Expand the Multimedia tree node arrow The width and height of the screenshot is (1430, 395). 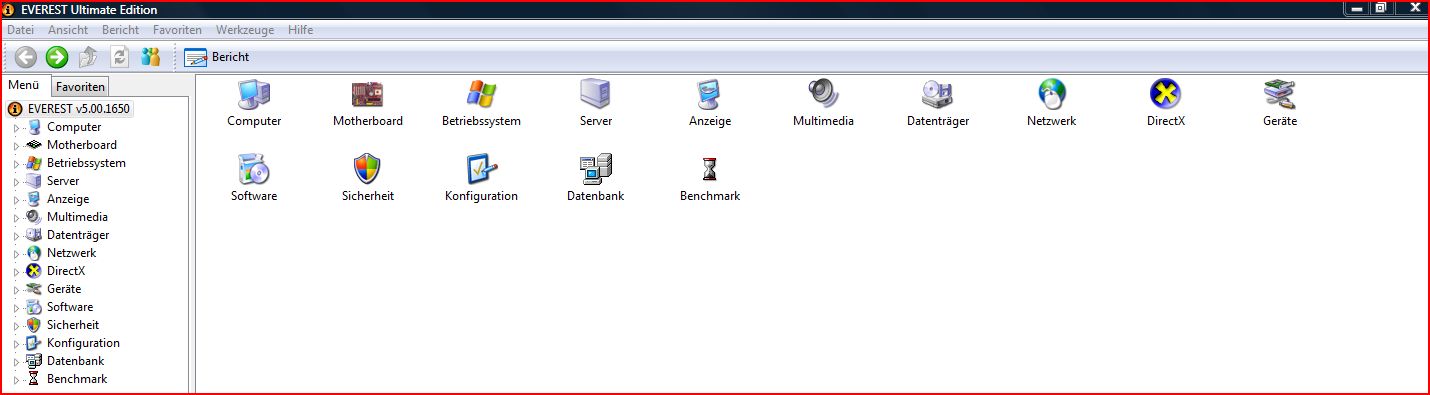[16, 218]
